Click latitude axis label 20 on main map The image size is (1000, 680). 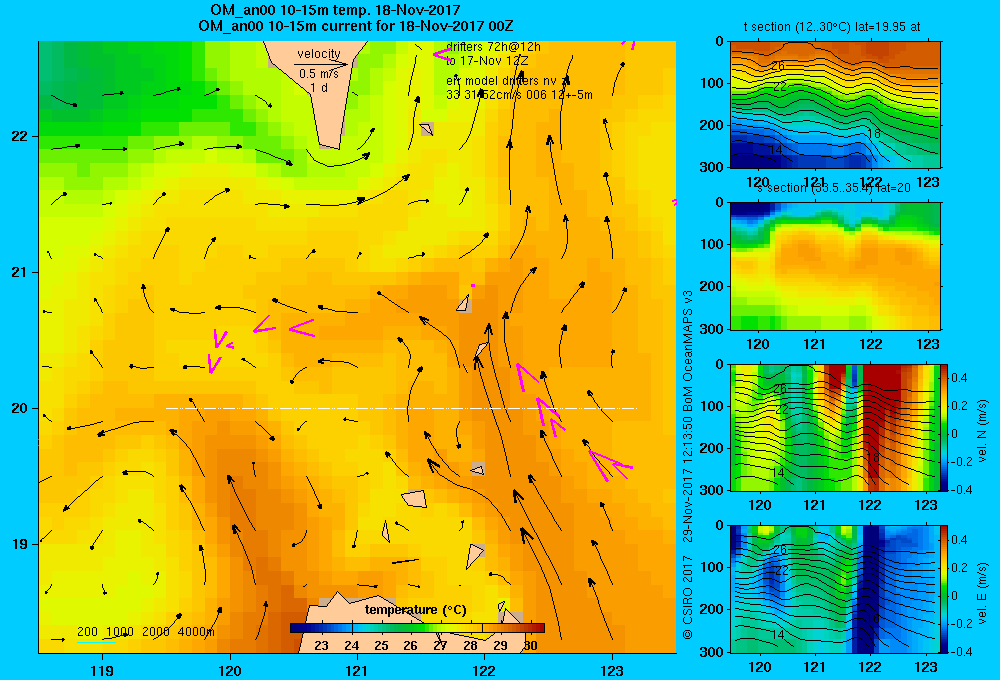20,408
